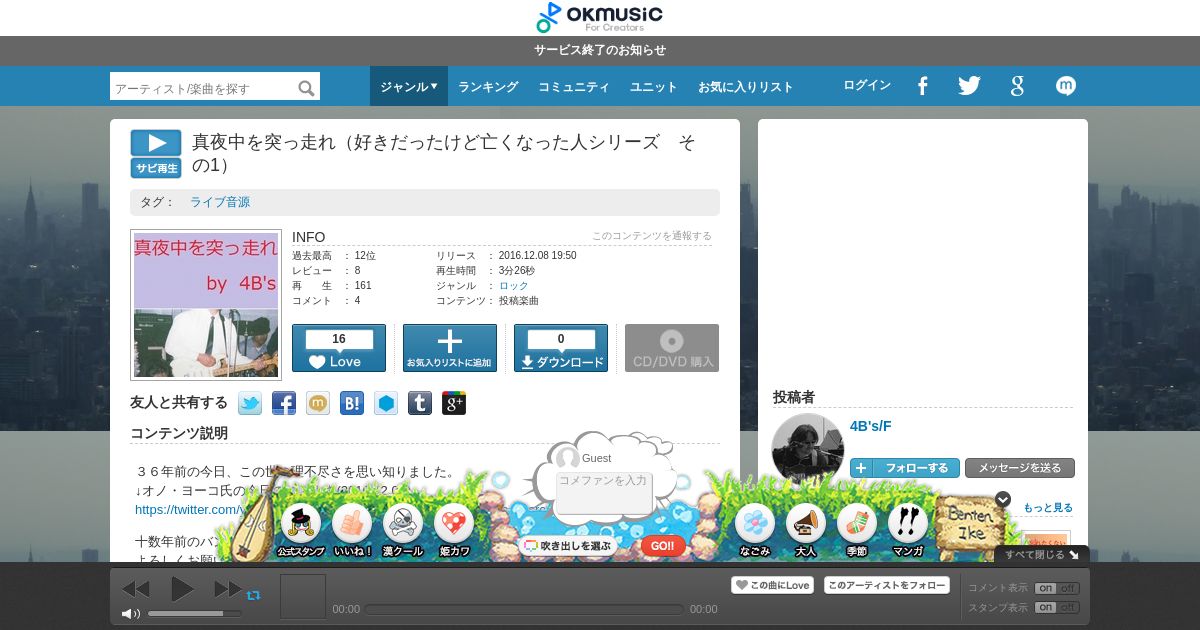This screenshot has width=1200, height=630.
Task: Report content via このコンテンツを通報する
Action: (652, 236)
